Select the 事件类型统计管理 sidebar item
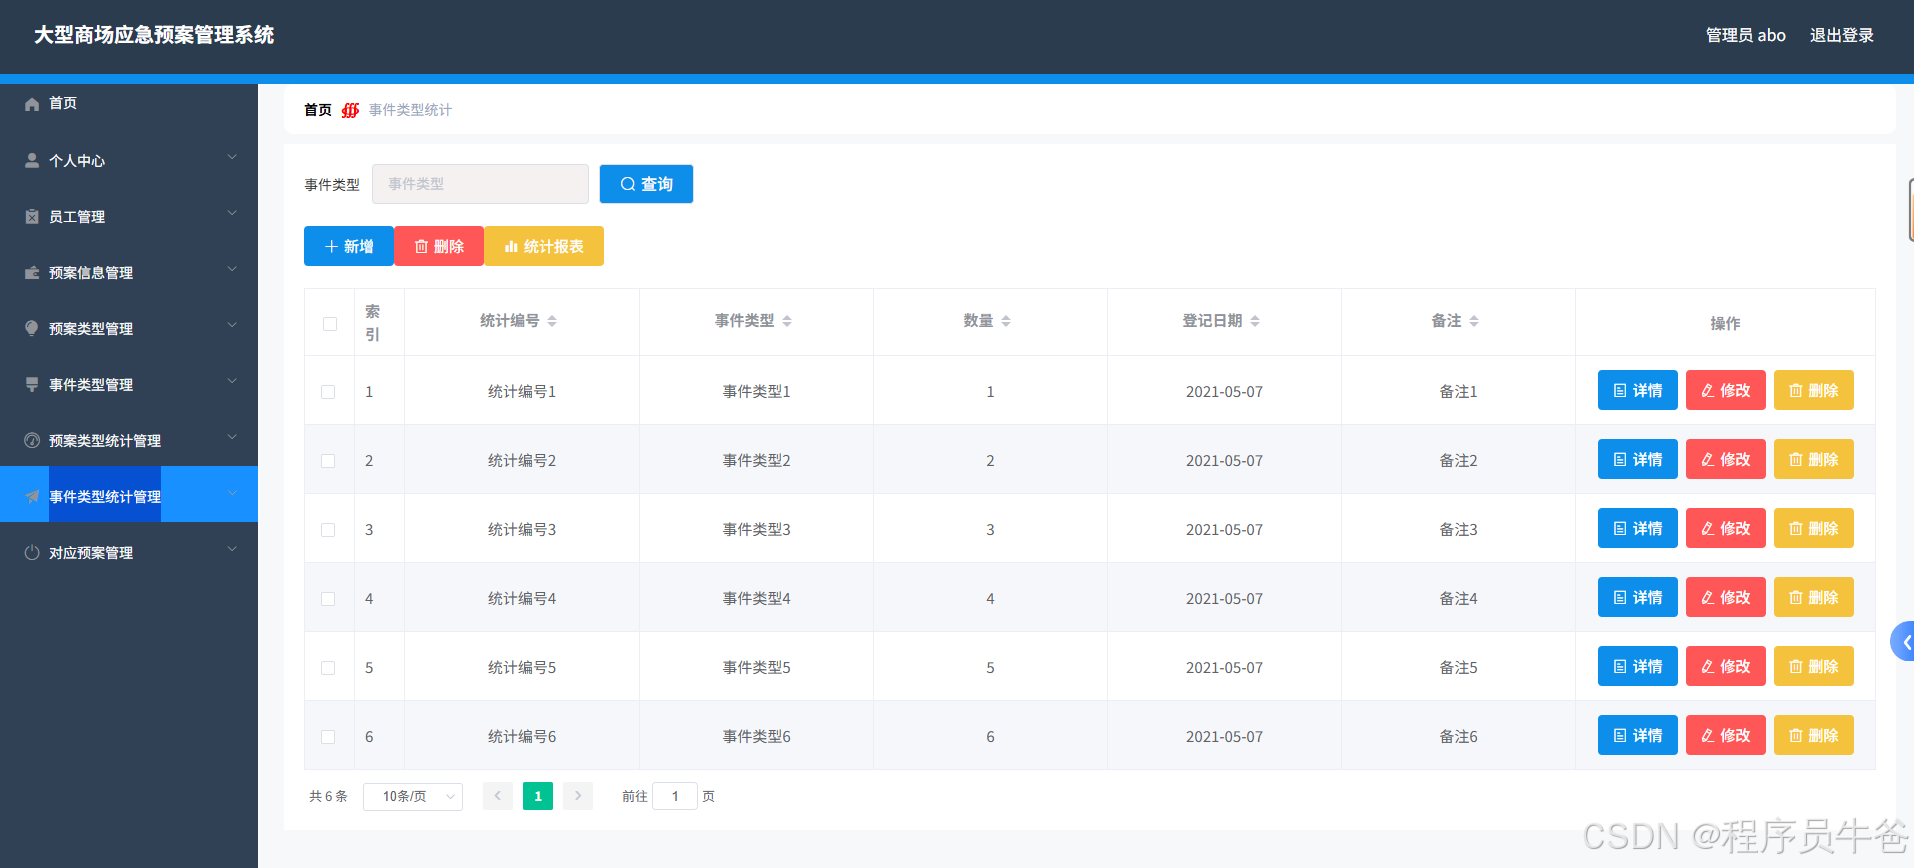 point(129,494)
